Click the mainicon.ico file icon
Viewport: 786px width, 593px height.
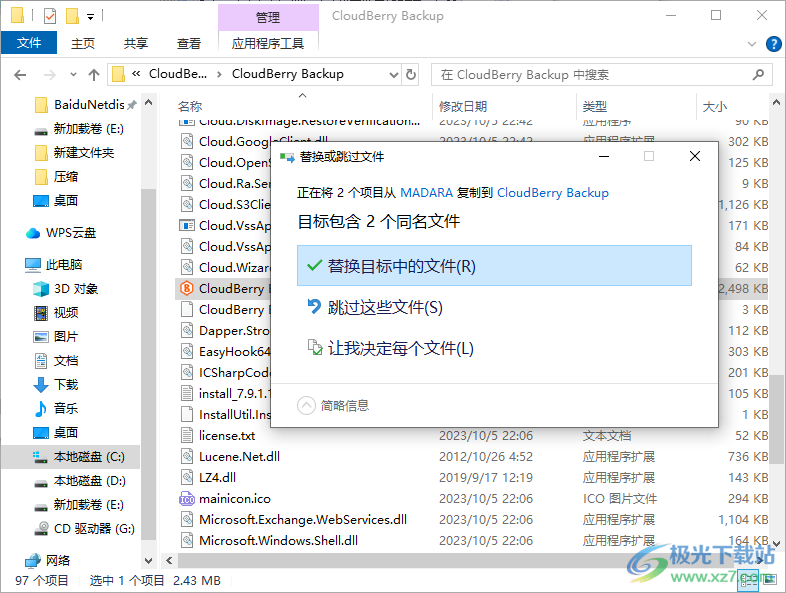[186, 499]
